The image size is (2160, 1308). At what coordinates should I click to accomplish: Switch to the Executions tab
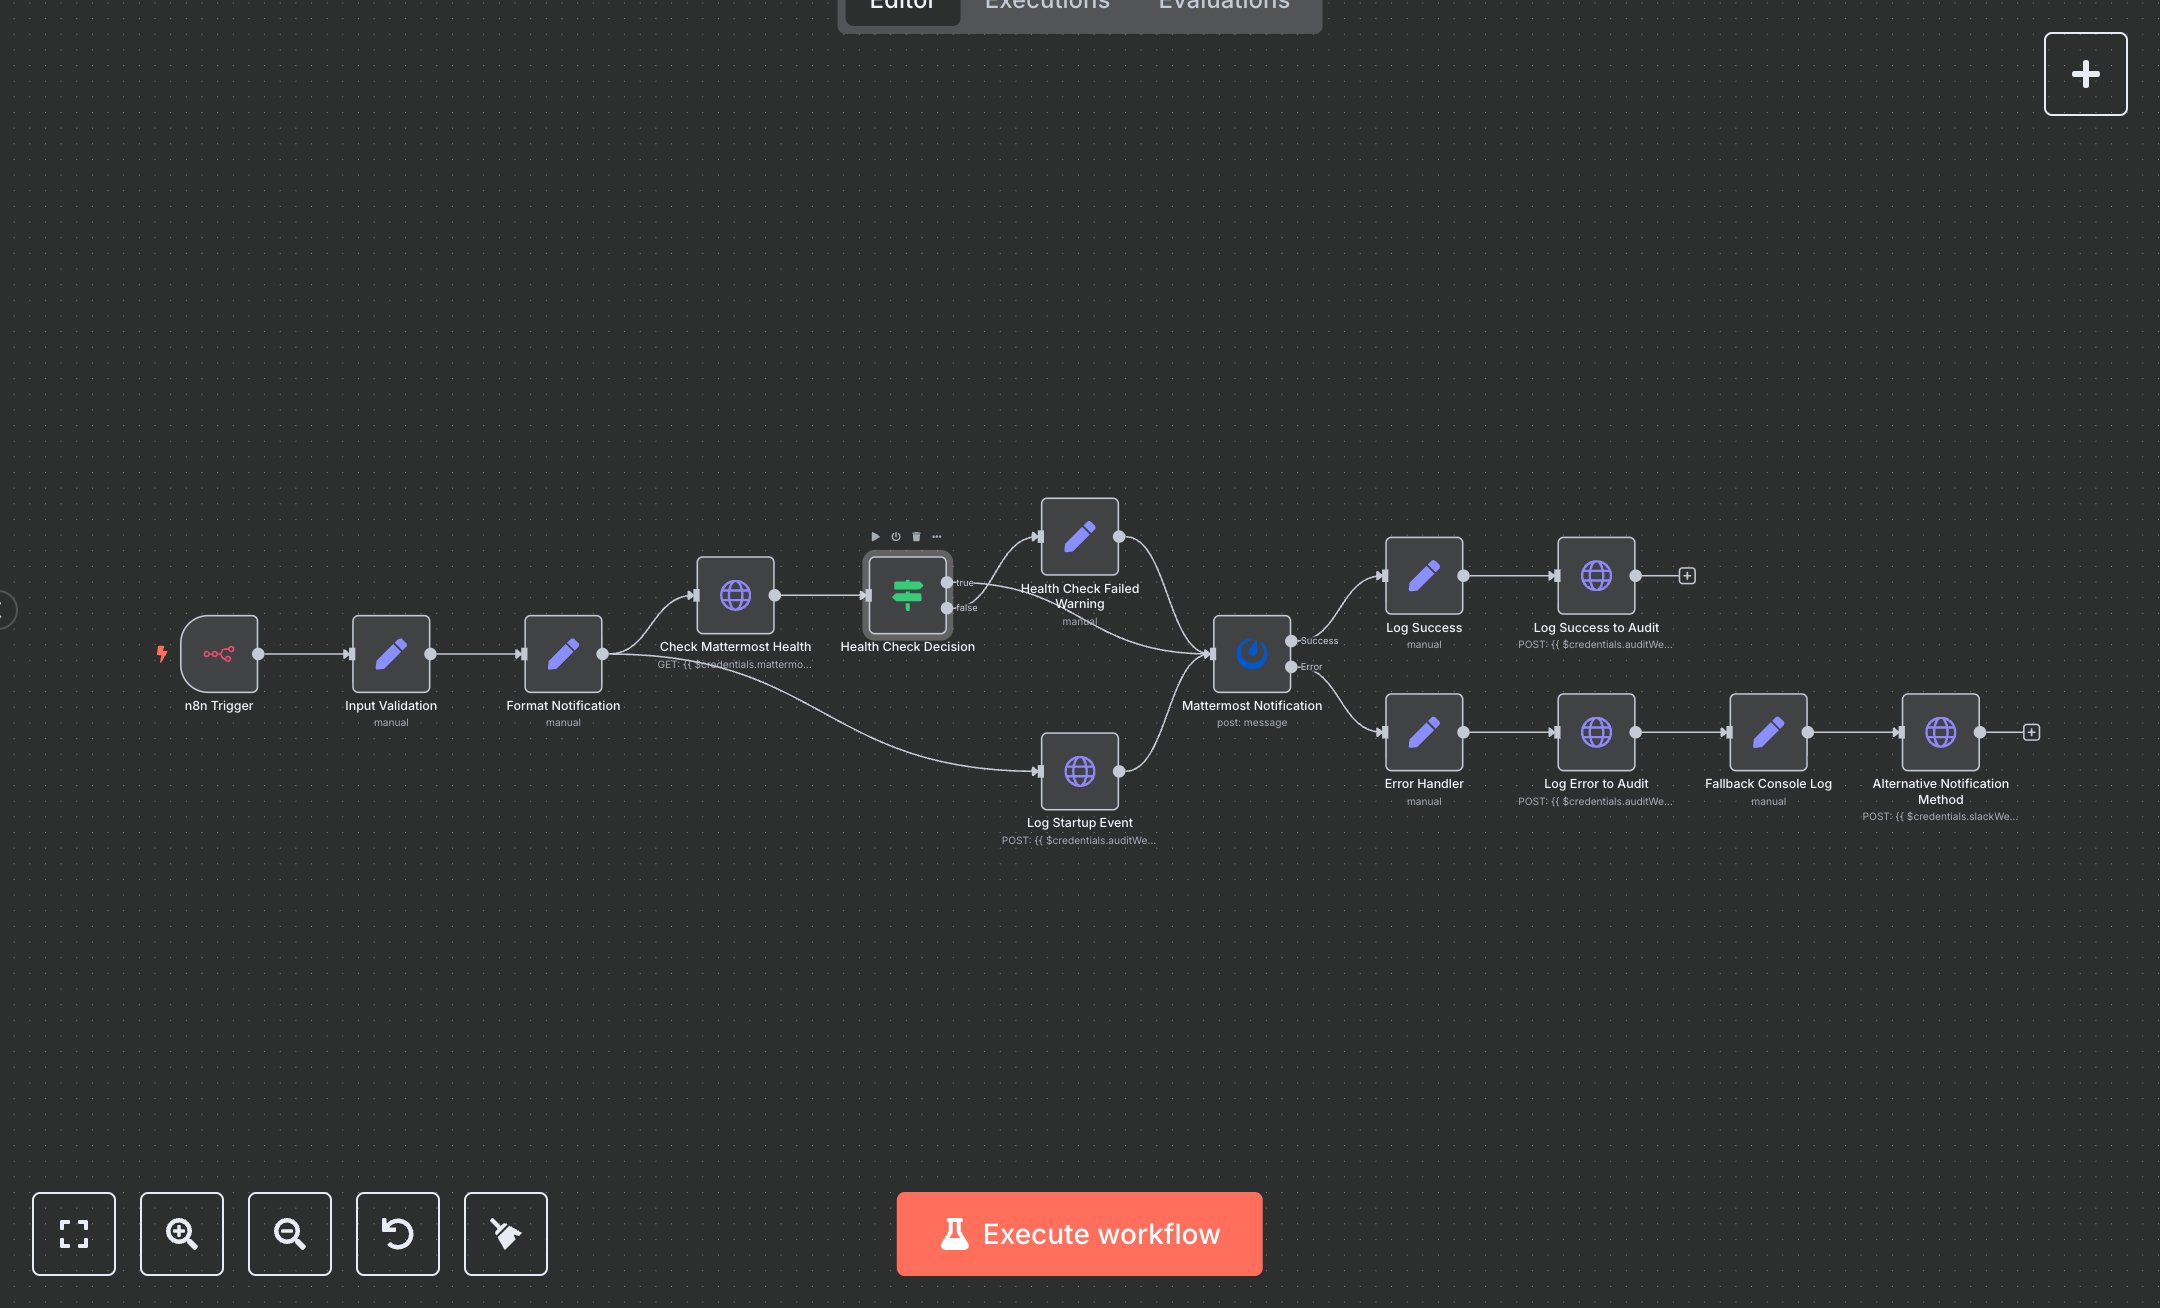(x=1046, y=6)
